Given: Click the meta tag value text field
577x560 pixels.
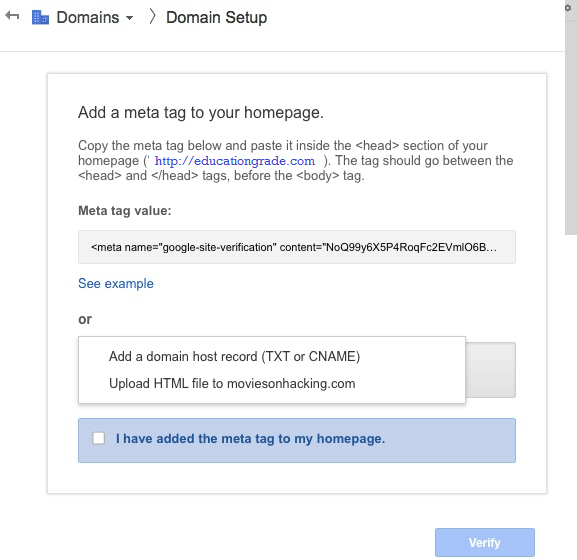Looking at the screenshot, I should point(297,247).
